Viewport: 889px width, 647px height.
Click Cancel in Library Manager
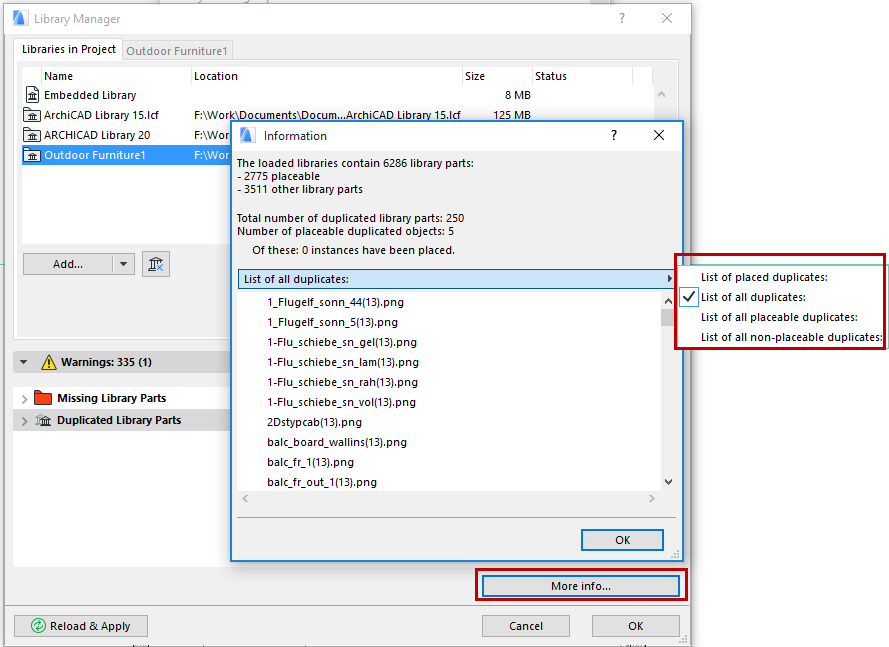click(x=526, y=626)
